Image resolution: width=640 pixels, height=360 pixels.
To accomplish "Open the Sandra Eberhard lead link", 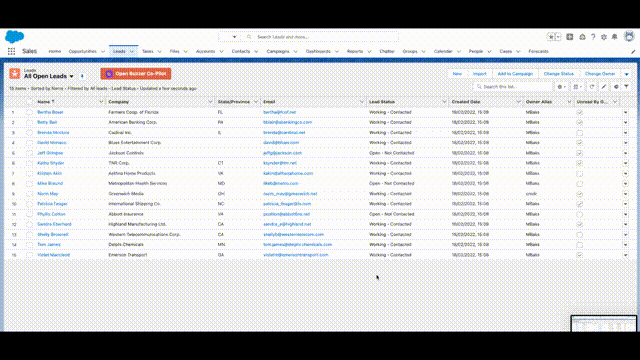I will [54, 224].
